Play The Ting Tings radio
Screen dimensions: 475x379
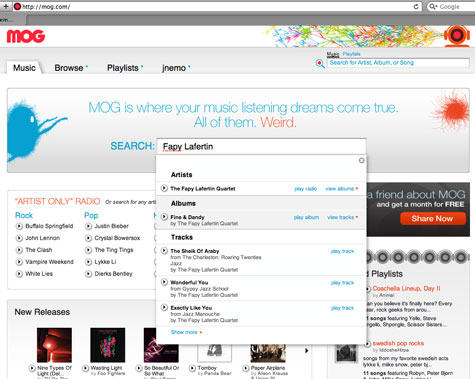pyautogui.click(x=88, y=250)
